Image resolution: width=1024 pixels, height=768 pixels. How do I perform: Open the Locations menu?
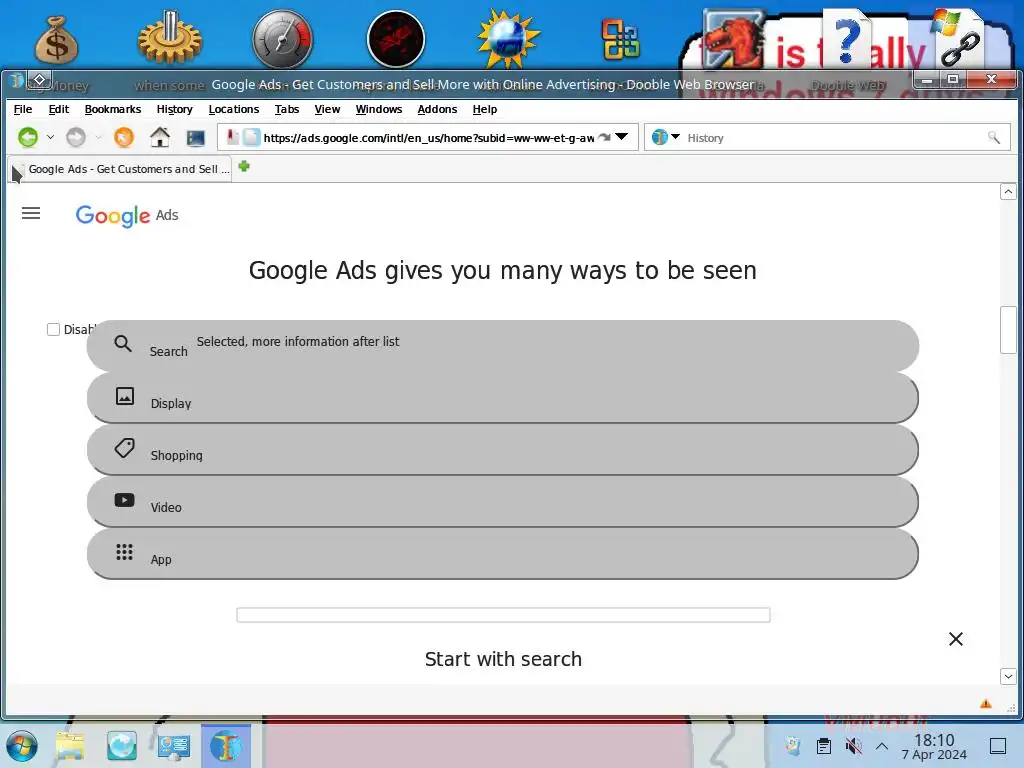[234, 109]
